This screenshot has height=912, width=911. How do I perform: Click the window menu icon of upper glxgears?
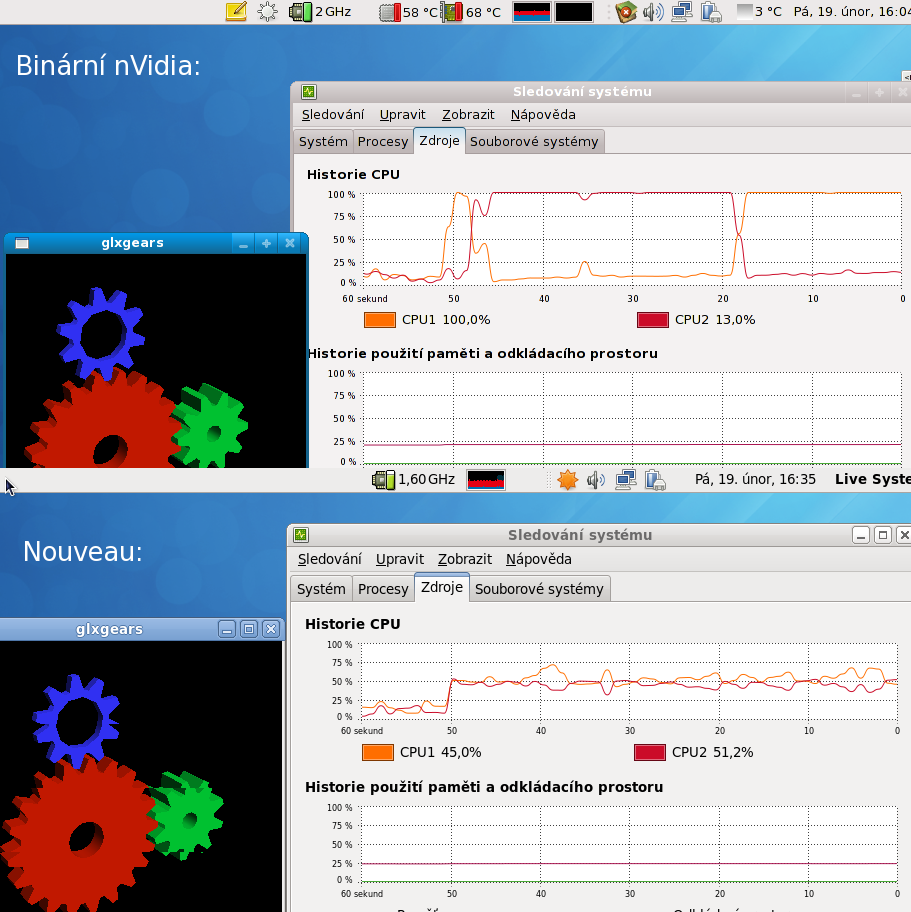(22, 243)
